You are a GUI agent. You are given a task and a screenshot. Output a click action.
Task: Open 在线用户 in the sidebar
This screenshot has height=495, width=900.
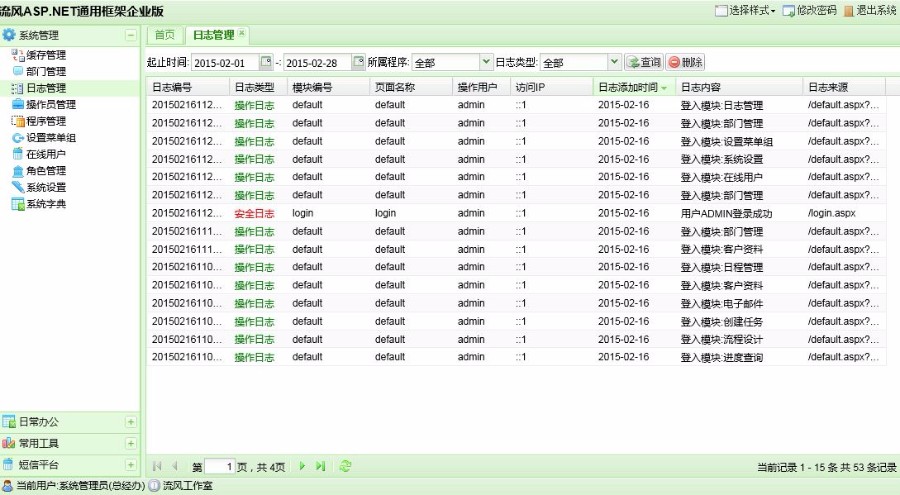[x=46, y=154]
